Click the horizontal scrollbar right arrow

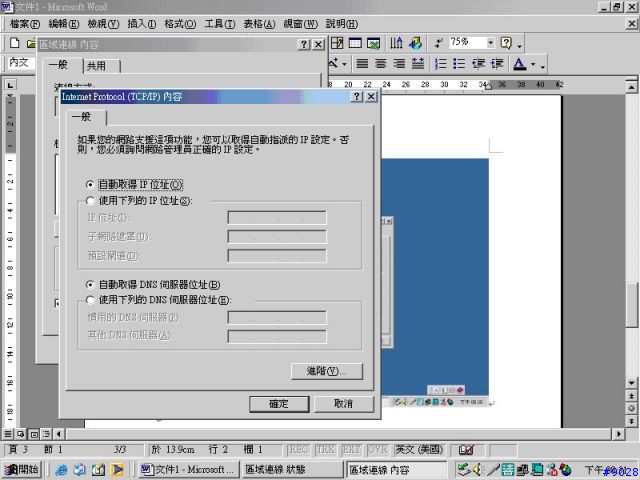coord(619,434)
